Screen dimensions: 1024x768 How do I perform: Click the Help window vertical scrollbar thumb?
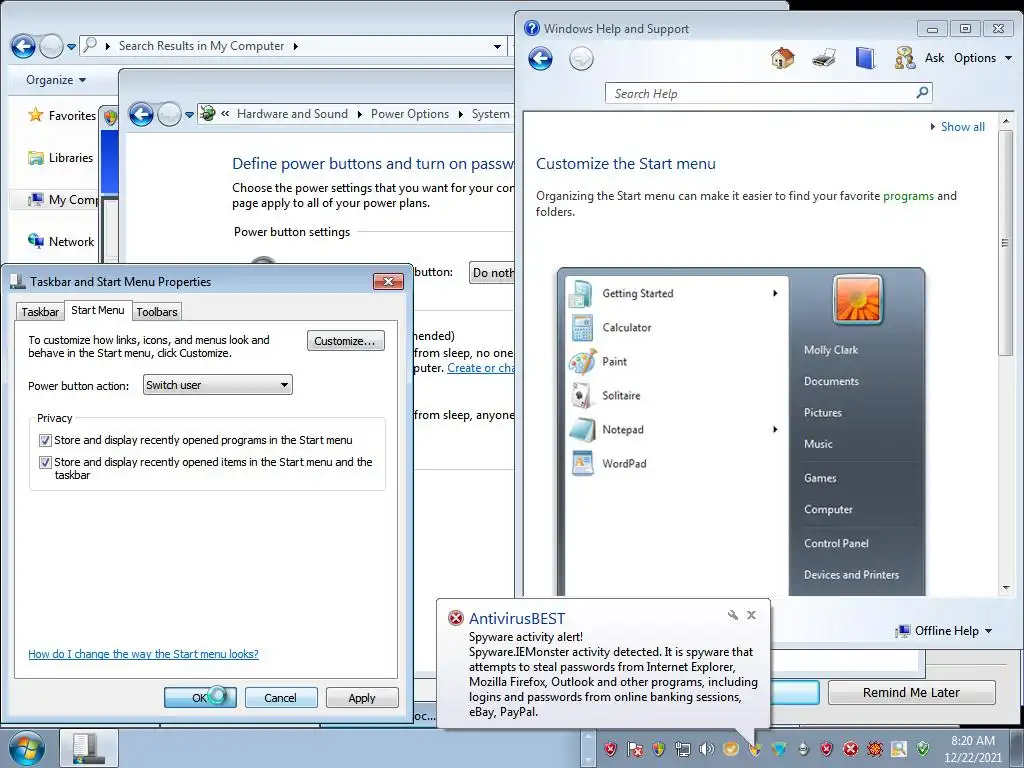[x=1006, y=242]
